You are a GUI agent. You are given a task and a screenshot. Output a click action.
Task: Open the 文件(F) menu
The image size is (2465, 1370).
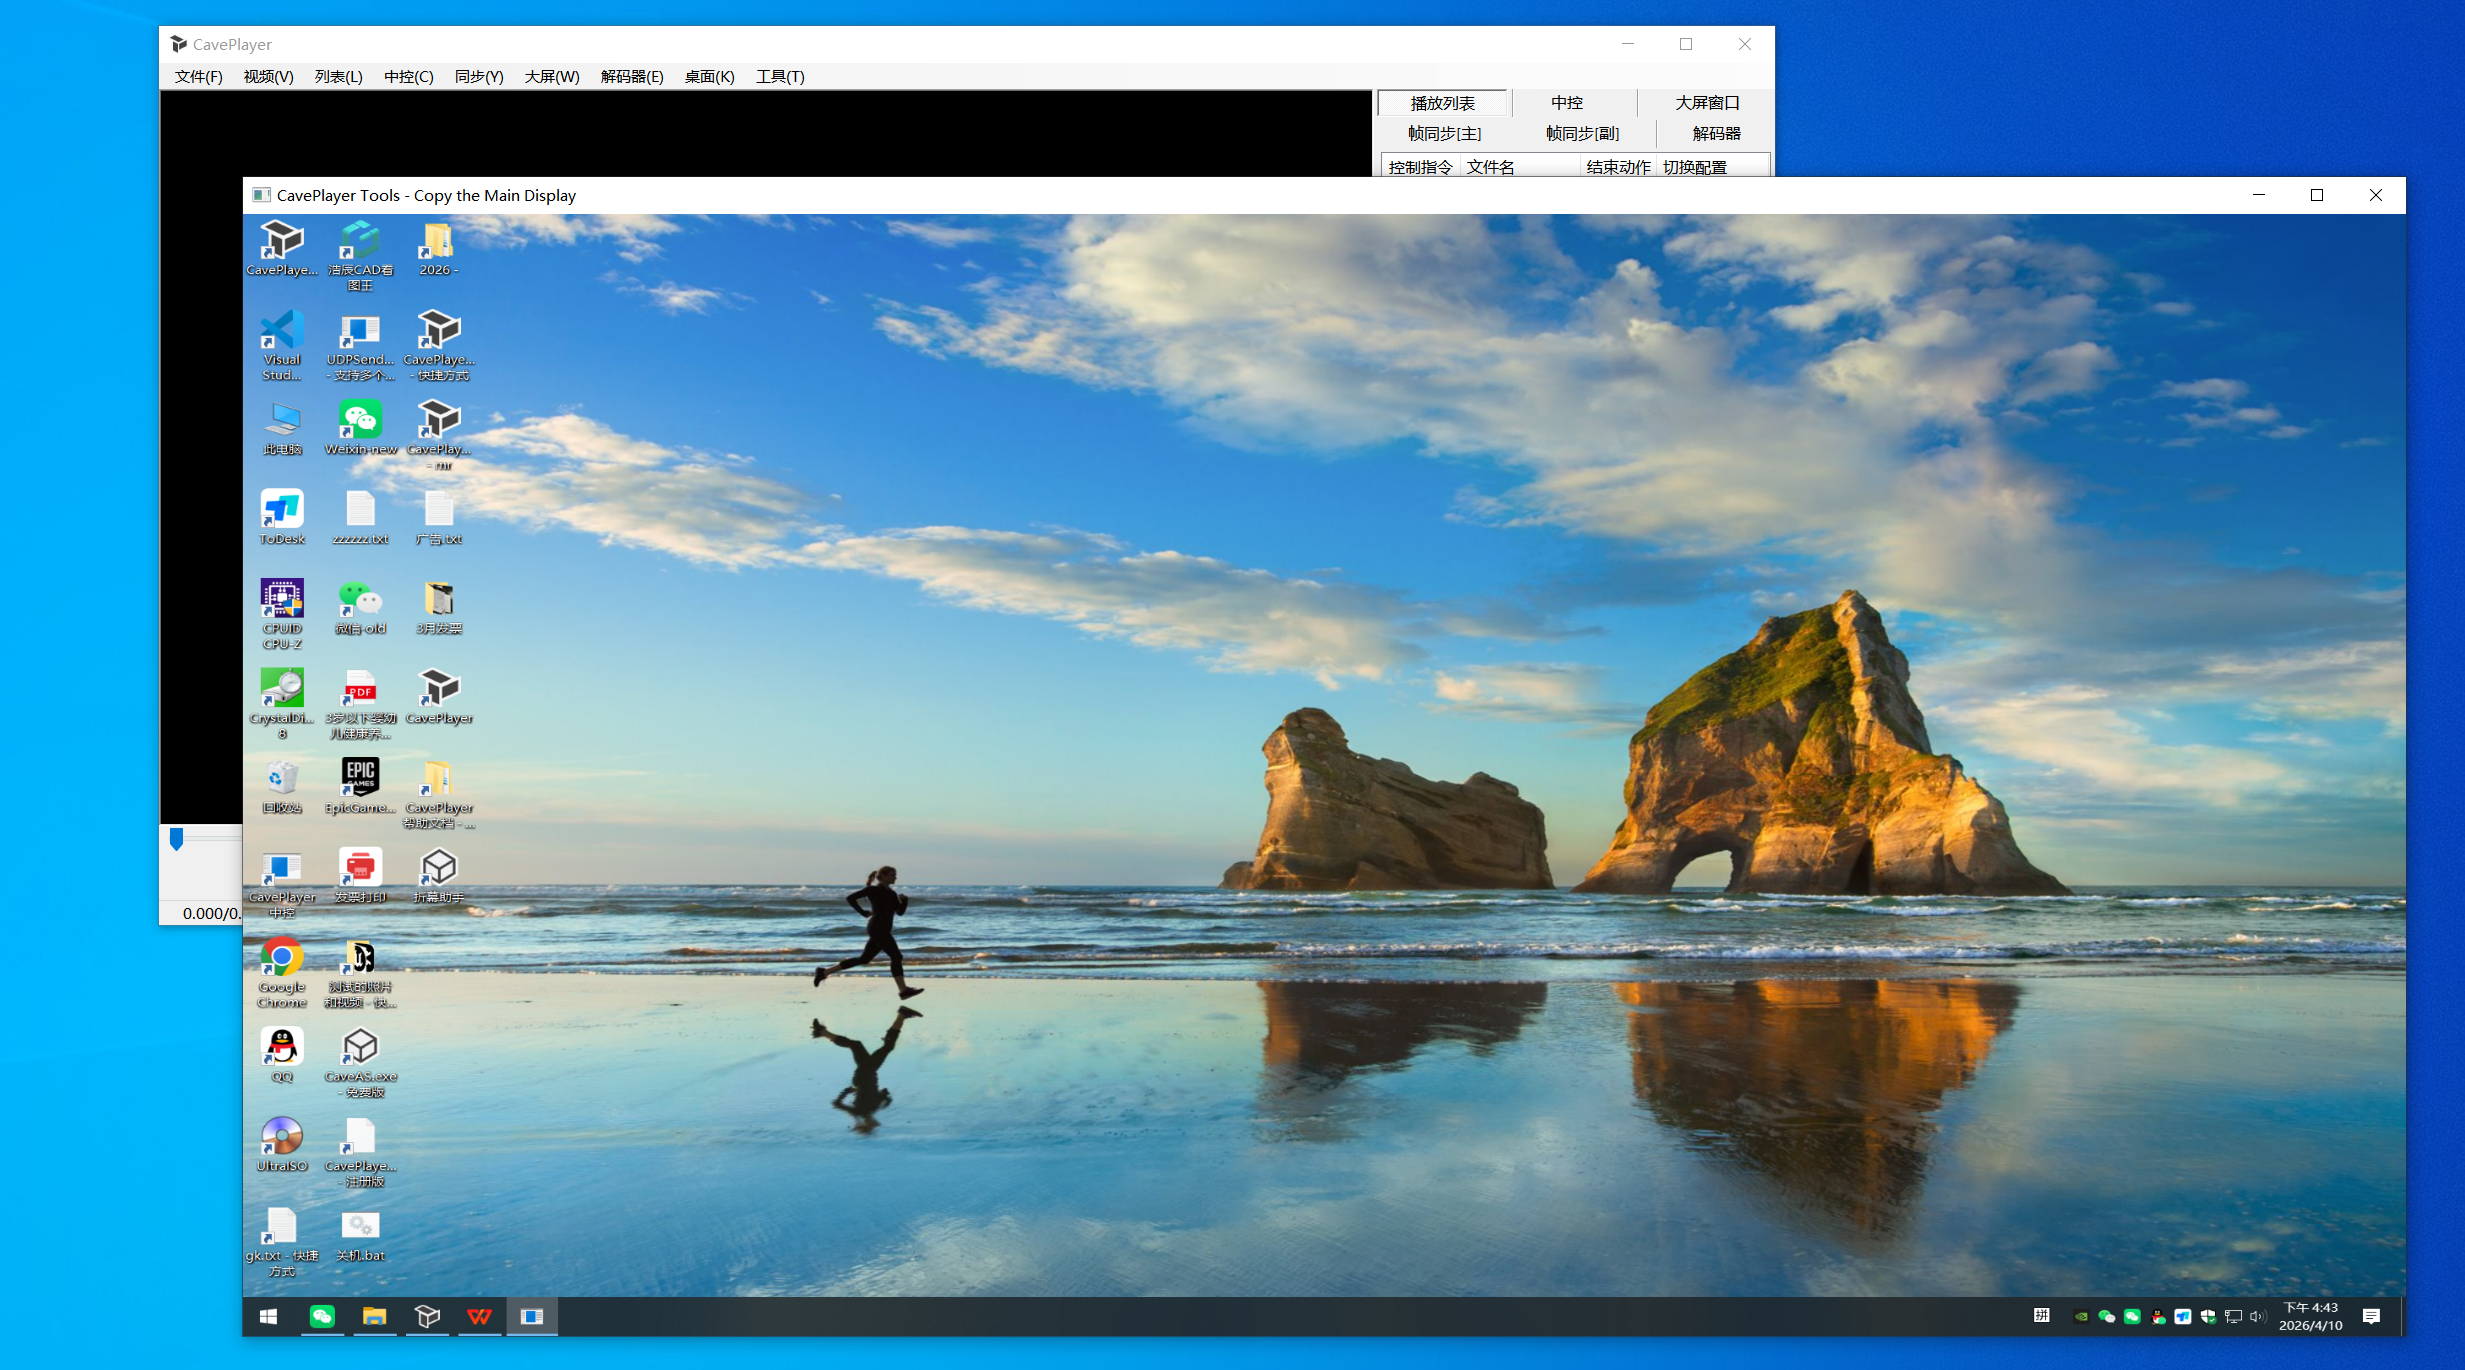(x=198, y=77)
